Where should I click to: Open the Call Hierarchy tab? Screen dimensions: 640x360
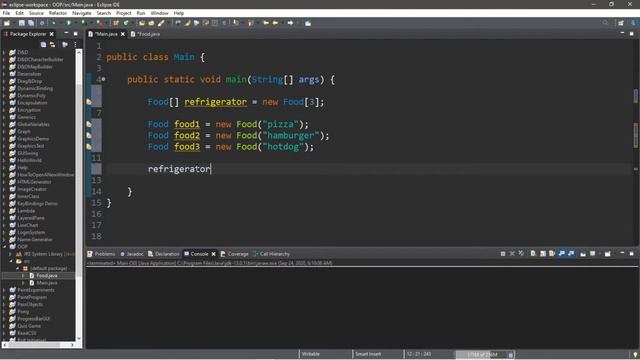[x=271, y=254]
